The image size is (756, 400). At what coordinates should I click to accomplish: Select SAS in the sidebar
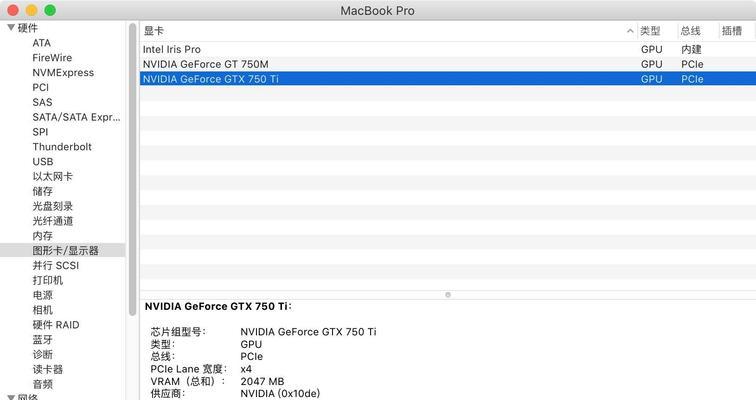[x=42, y=102]
